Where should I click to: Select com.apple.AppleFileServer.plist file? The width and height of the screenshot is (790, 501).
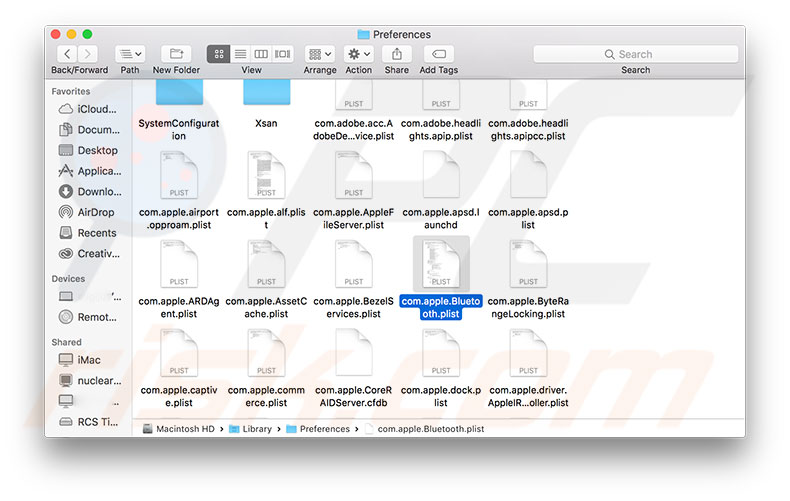tap(354, 191)
